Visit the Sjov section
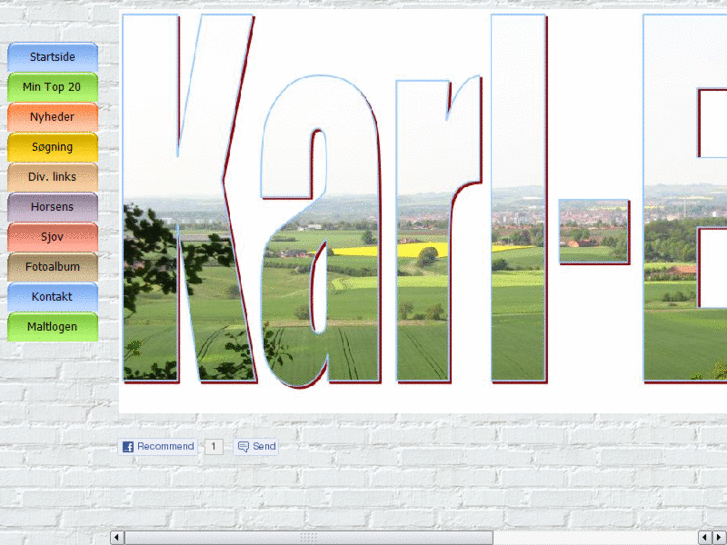The height and width of the screenshot is (545, 727). (52, 237)
